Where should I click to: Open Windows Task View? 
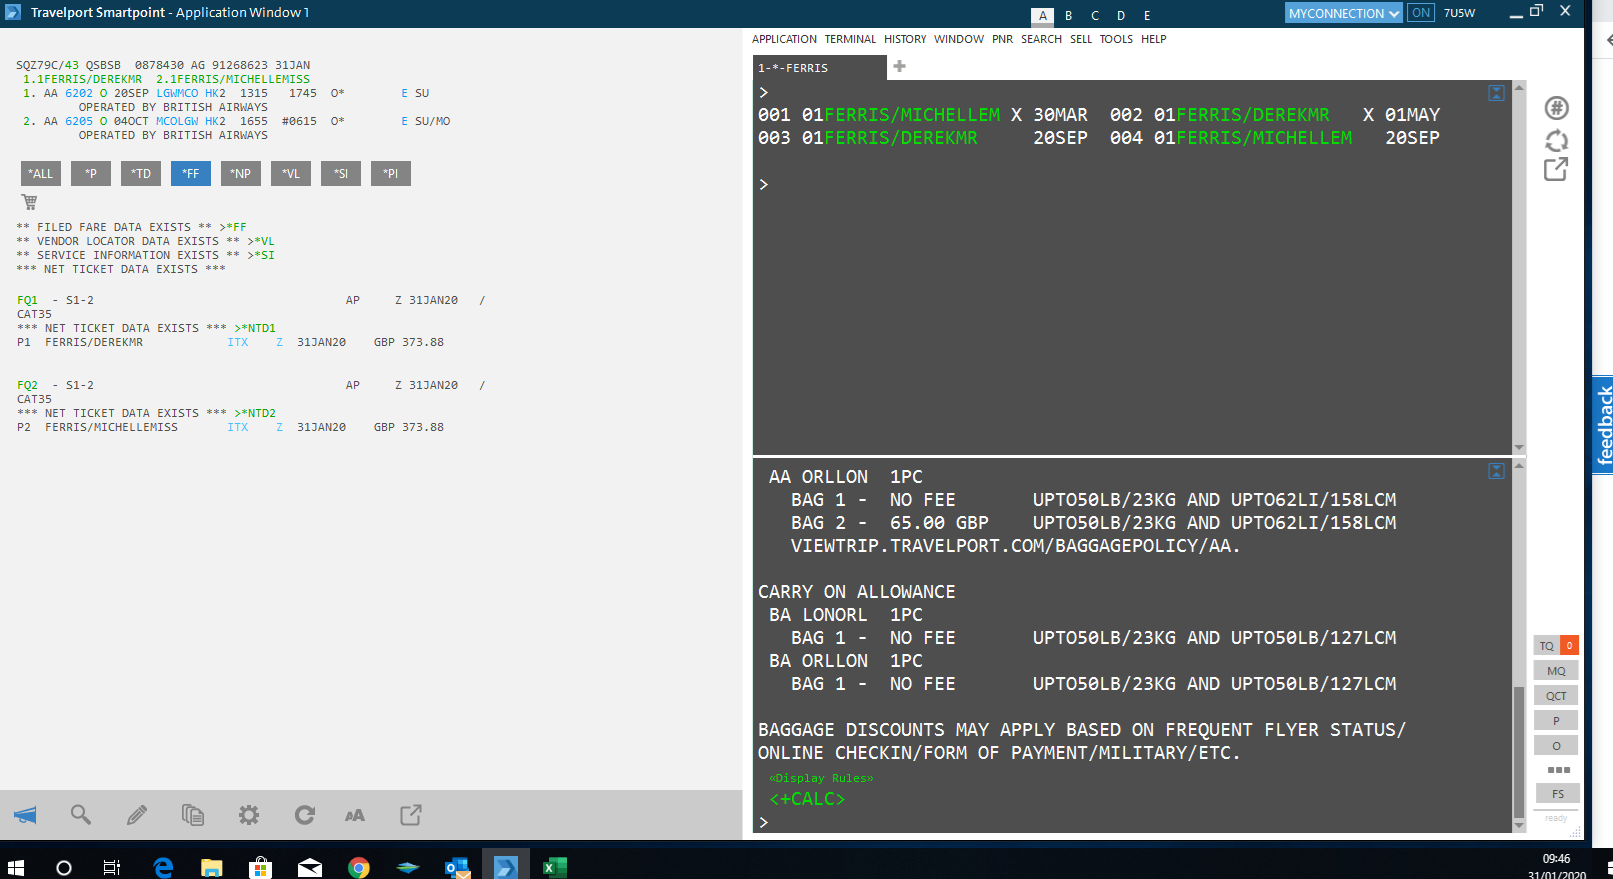112,867
